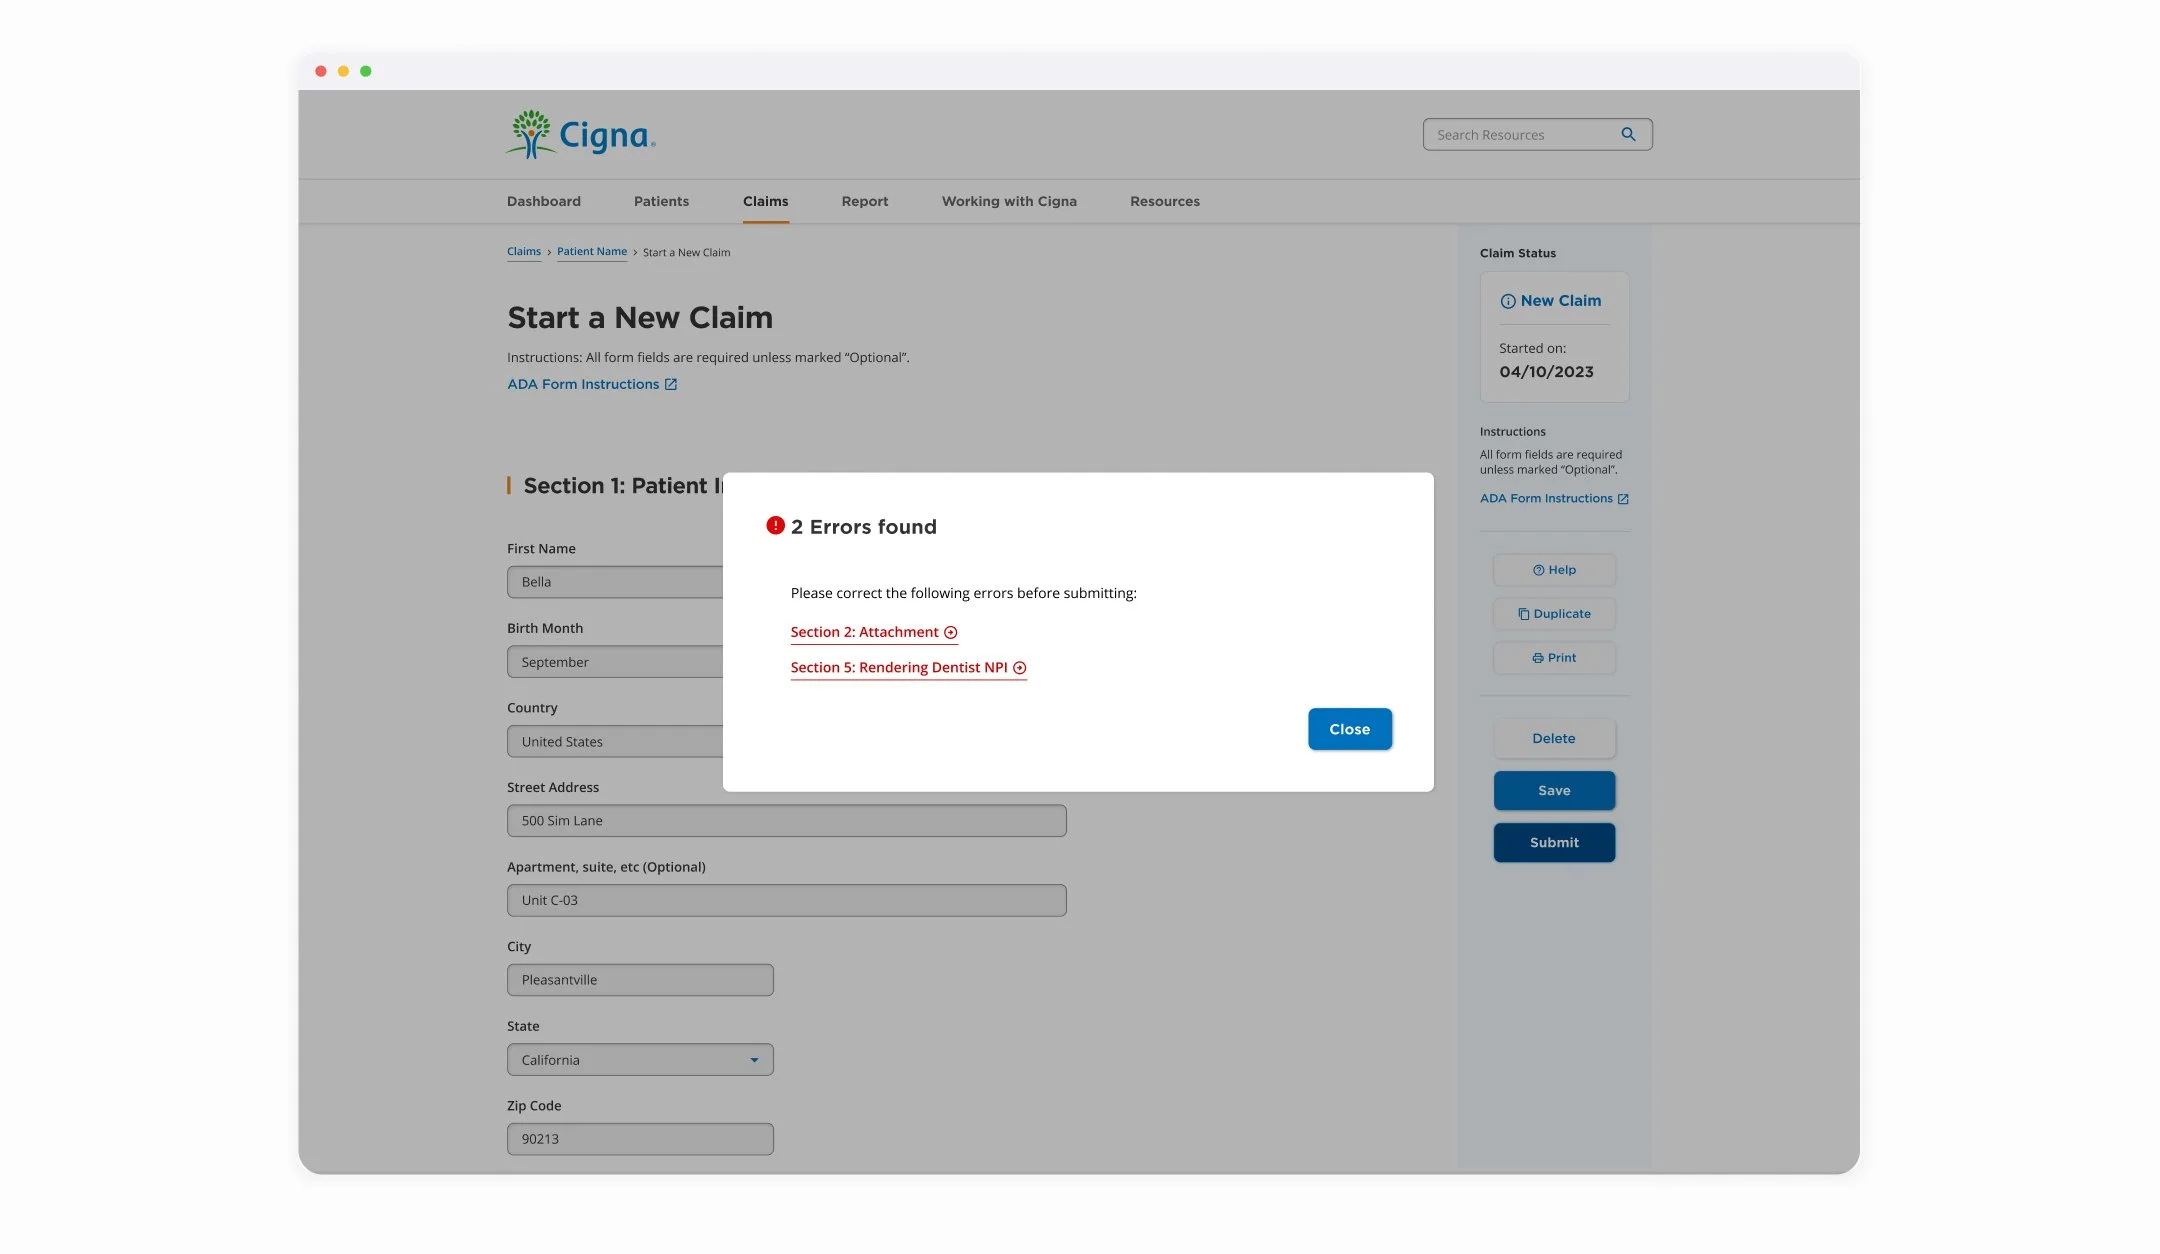2160x1254 pixels.
Task: Open the Claims navigation tab
Action: point(765,201)
